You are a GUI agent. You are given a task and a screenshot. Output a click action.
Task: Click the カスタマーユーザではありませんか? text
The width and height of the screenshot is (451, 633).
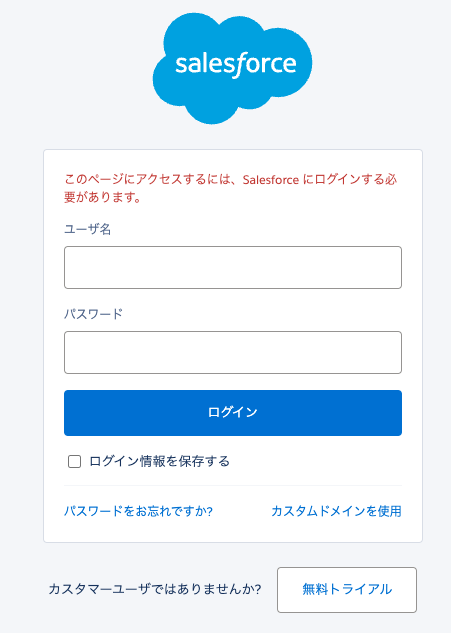click(x=155, y=589)
